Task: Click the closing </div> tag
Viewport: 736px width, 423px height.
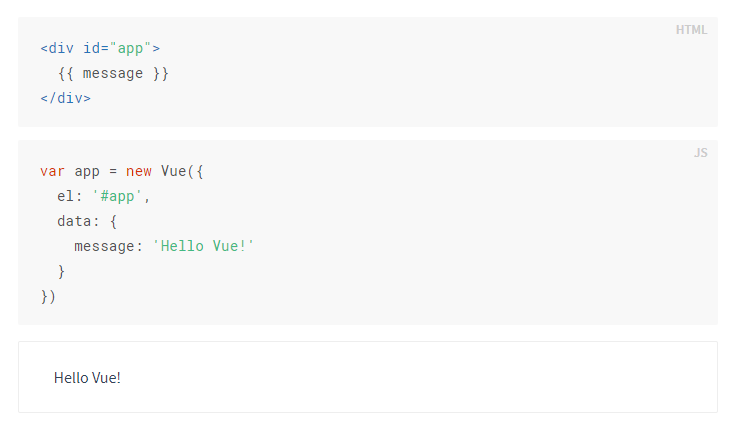Action: 65,98
